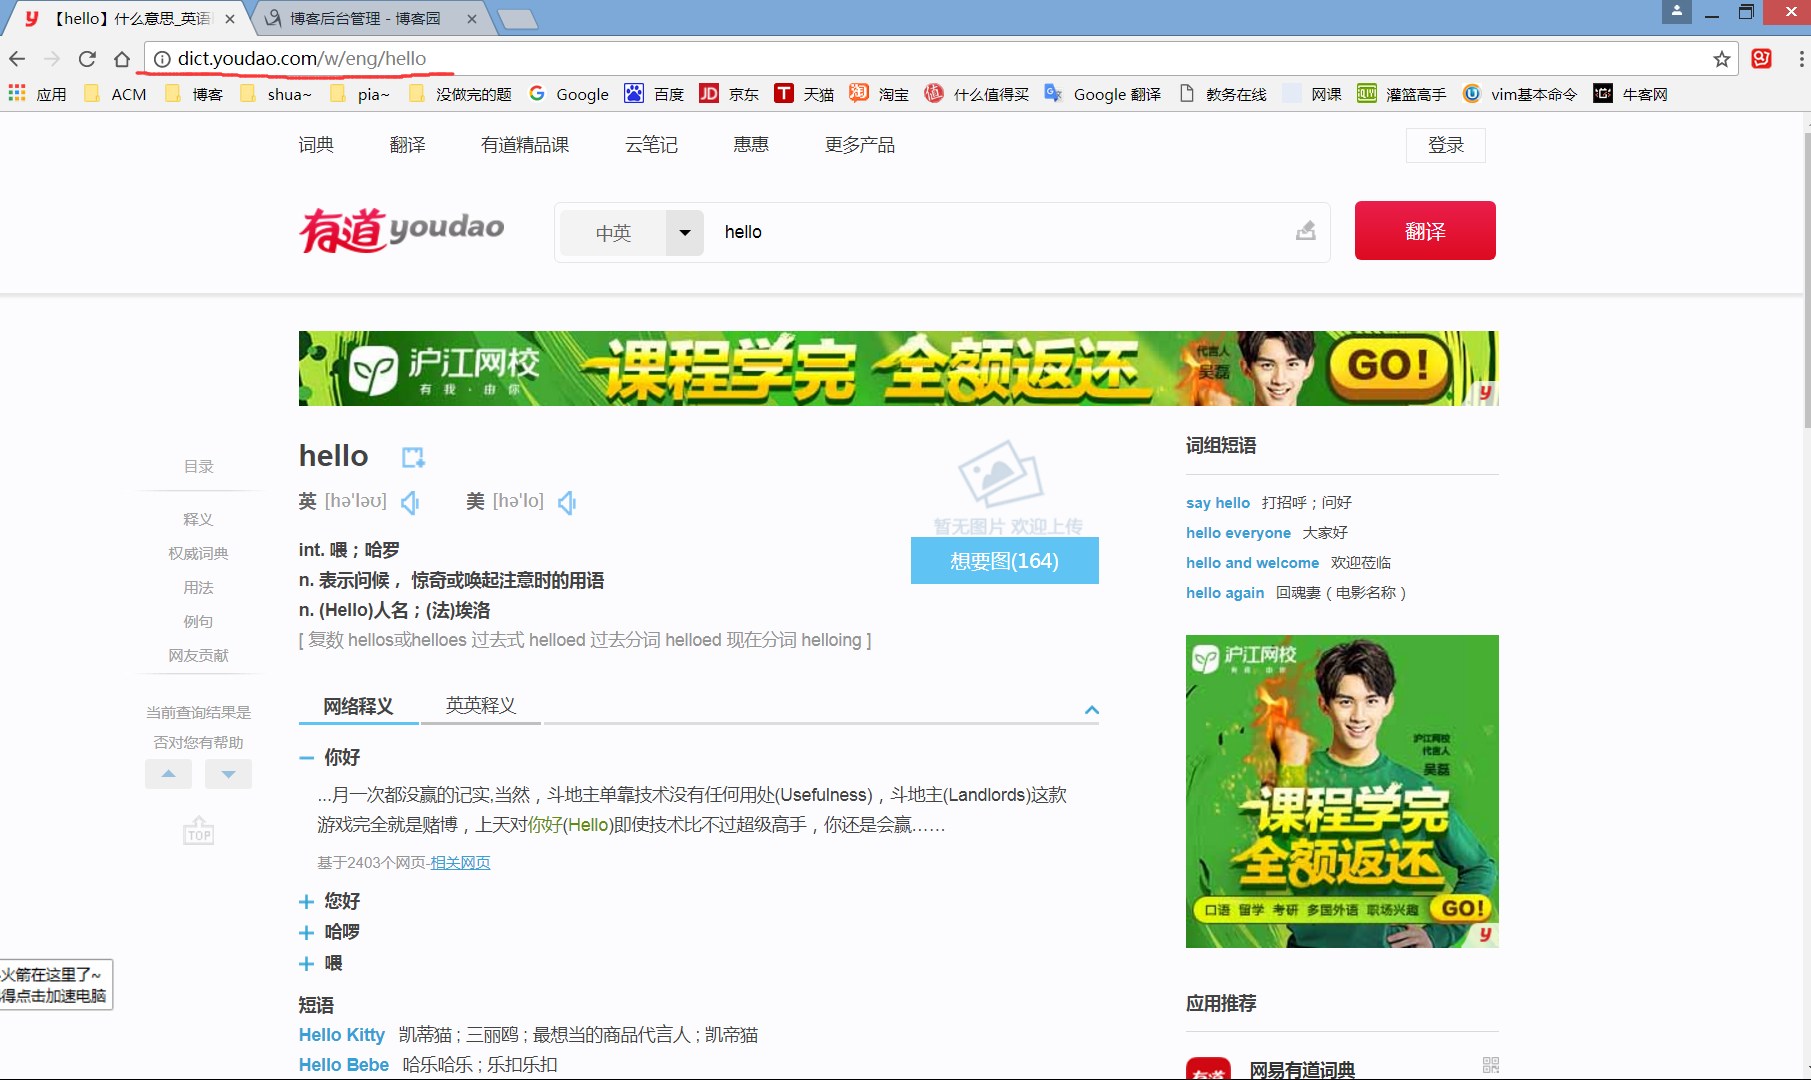
Task: Add hello to the word book
Action: (x=413, y=458)
